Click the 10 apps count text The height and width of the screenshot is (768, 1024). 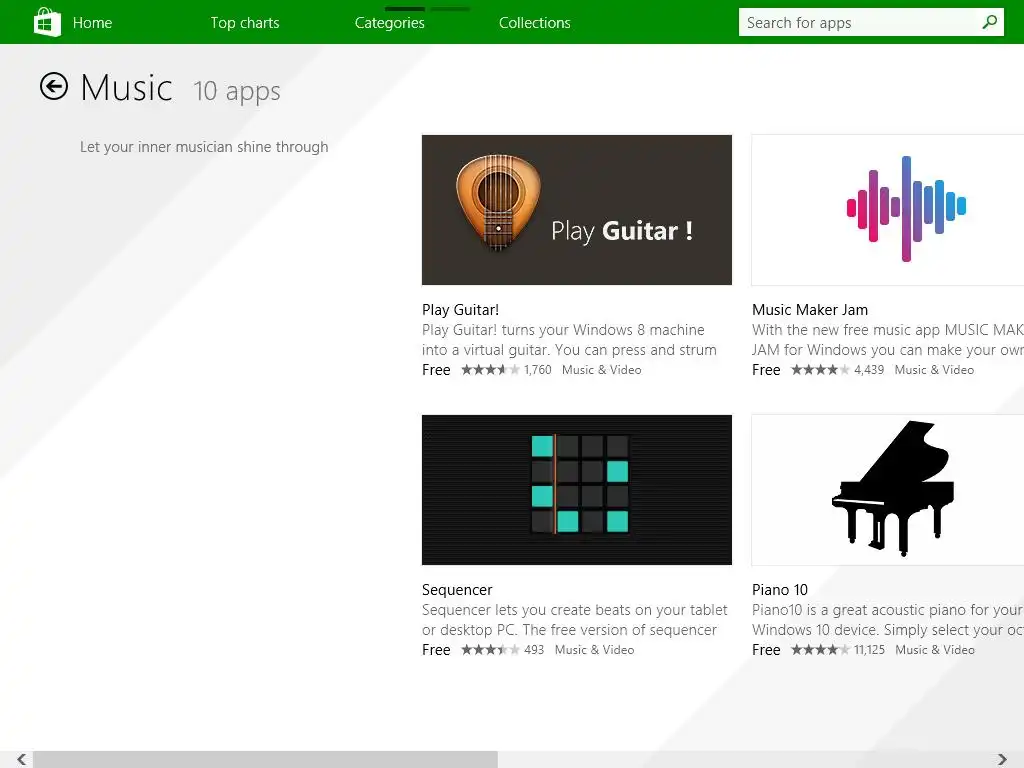click(236, 91)
